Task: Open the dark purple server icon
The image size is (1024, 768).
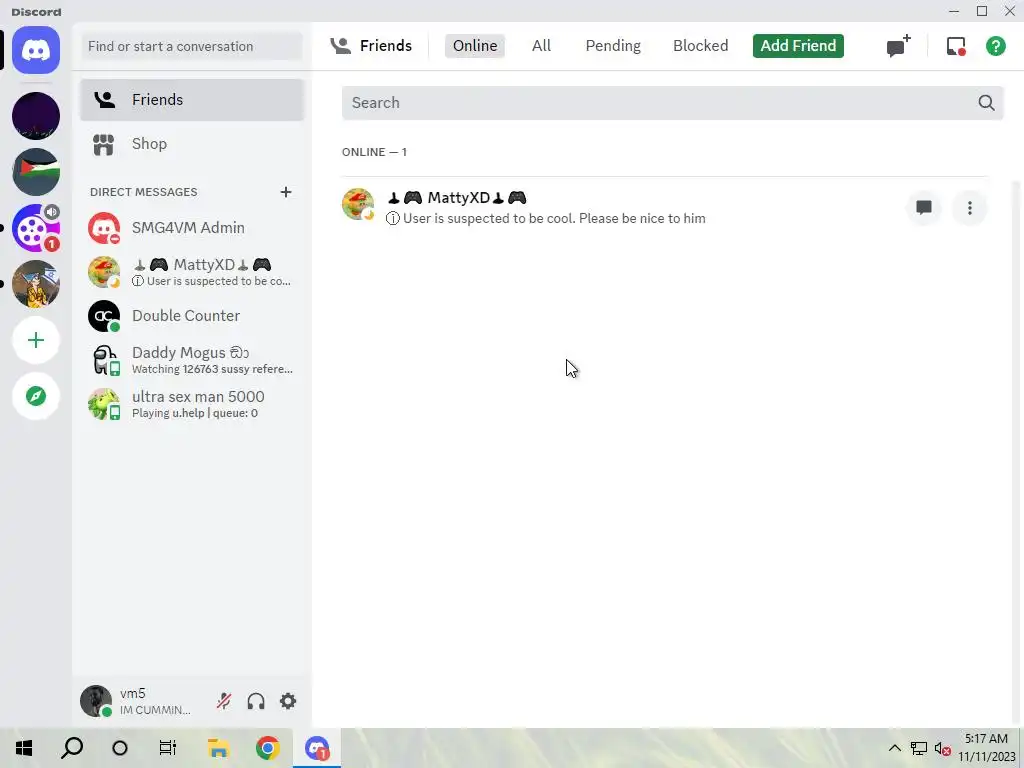Action: [36, 116]
